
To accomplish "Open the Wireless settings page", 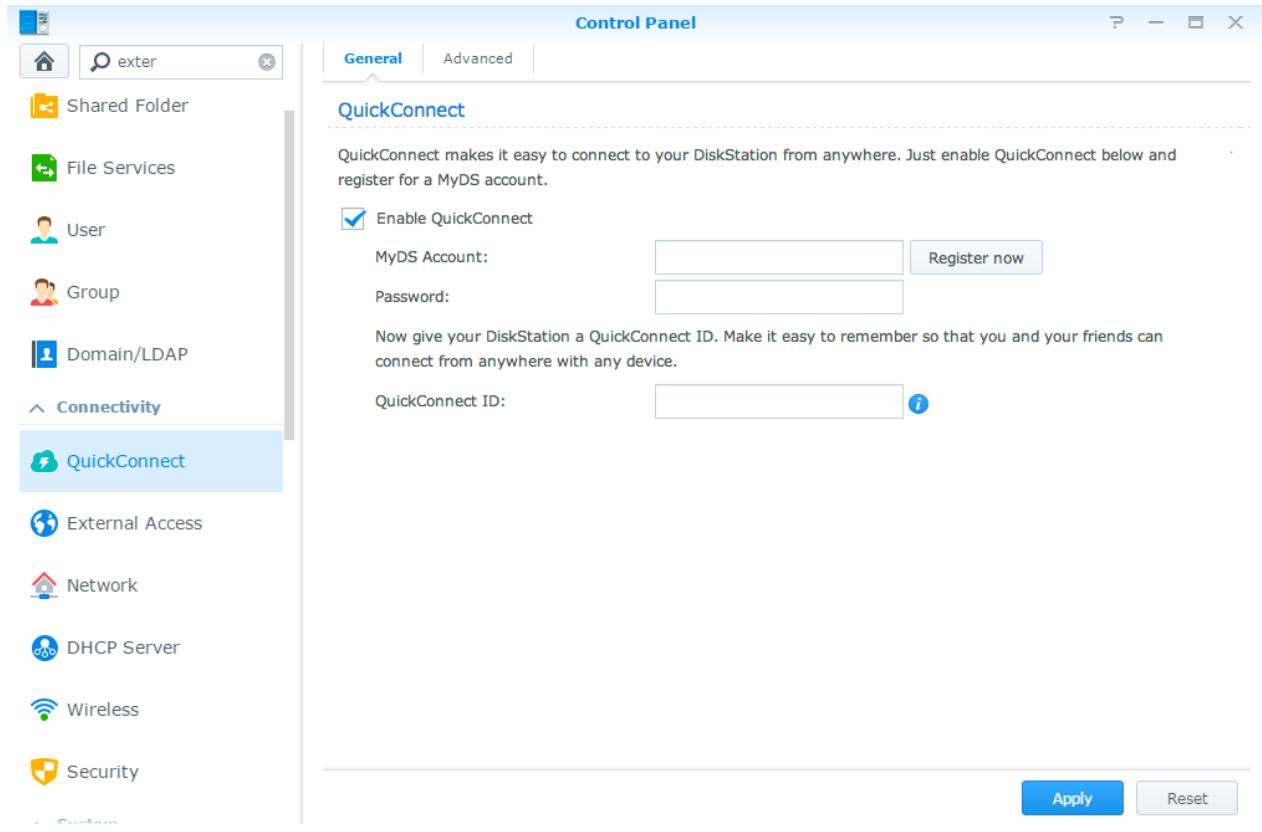I will 151,710.
